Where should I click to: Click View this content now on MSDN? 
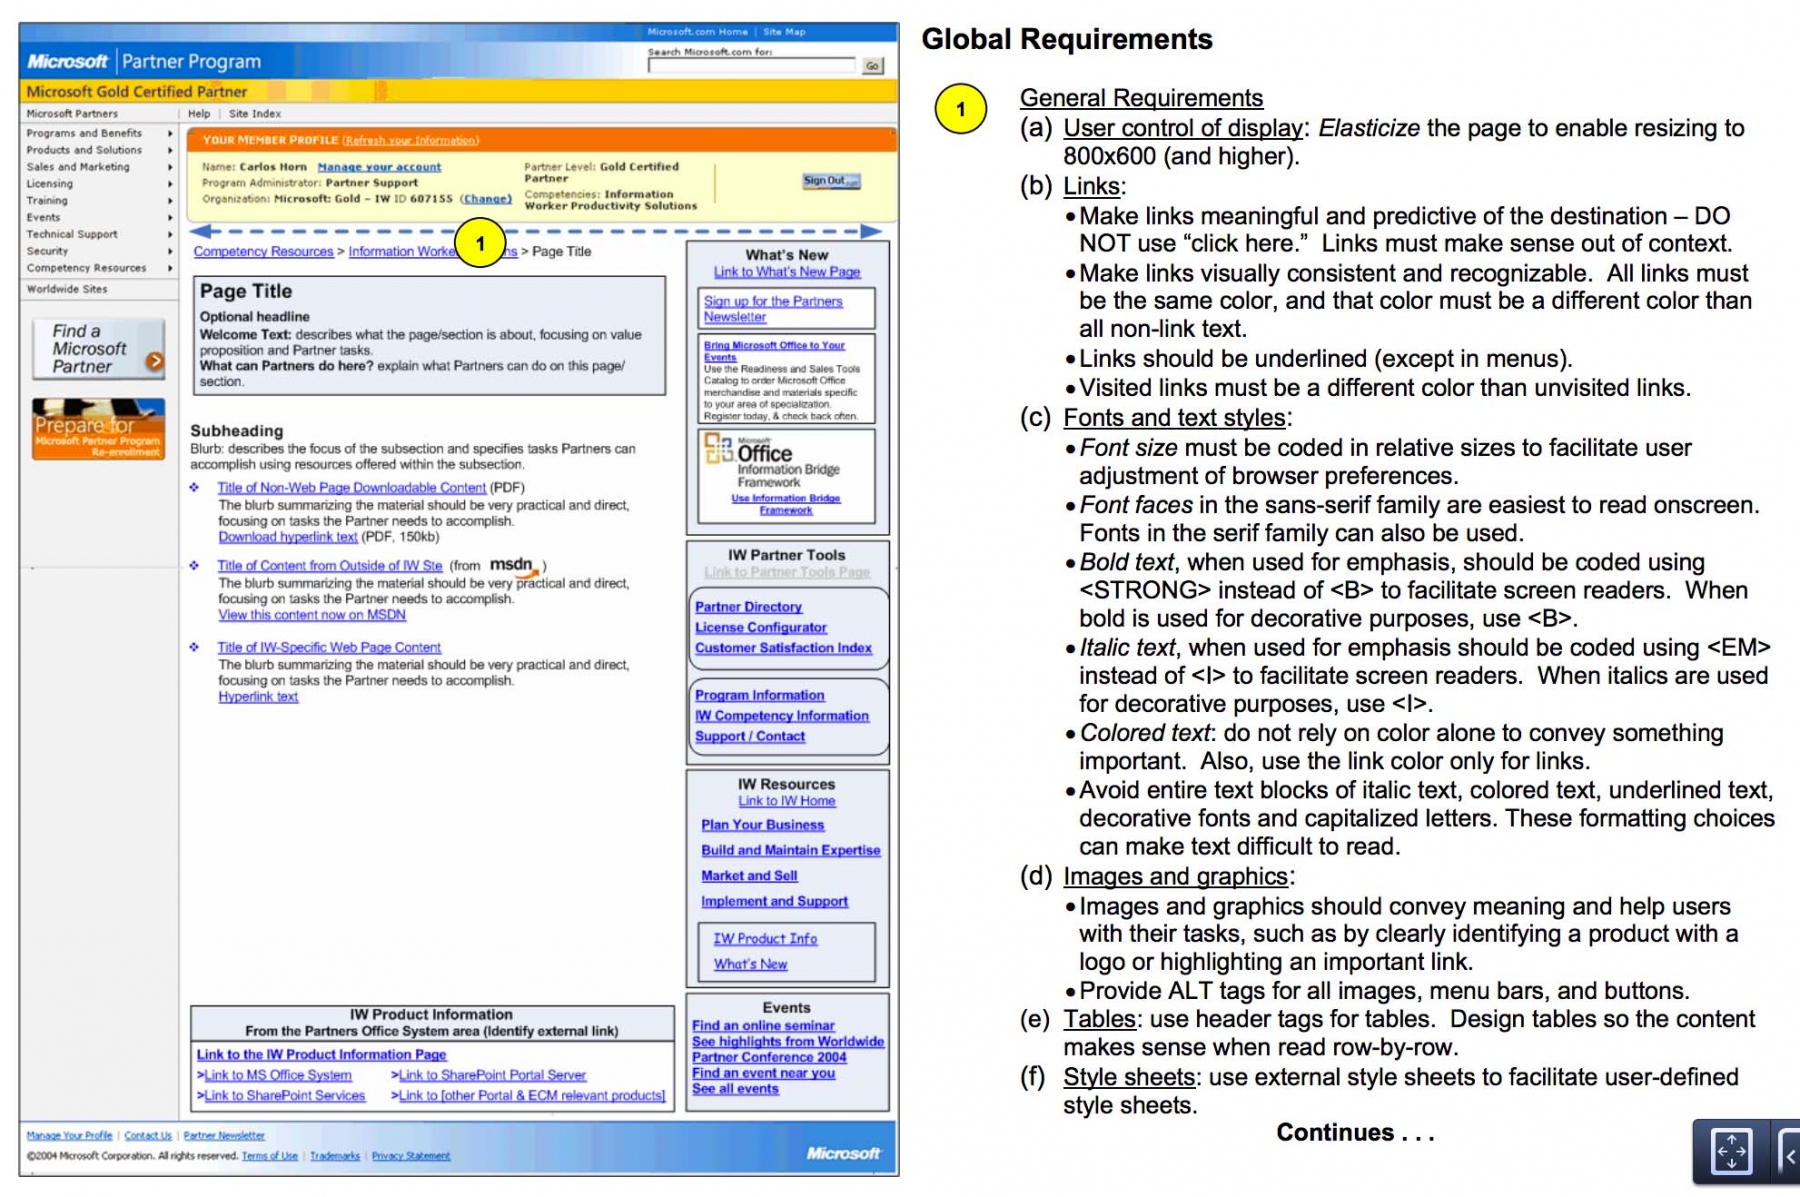(312, 615)
